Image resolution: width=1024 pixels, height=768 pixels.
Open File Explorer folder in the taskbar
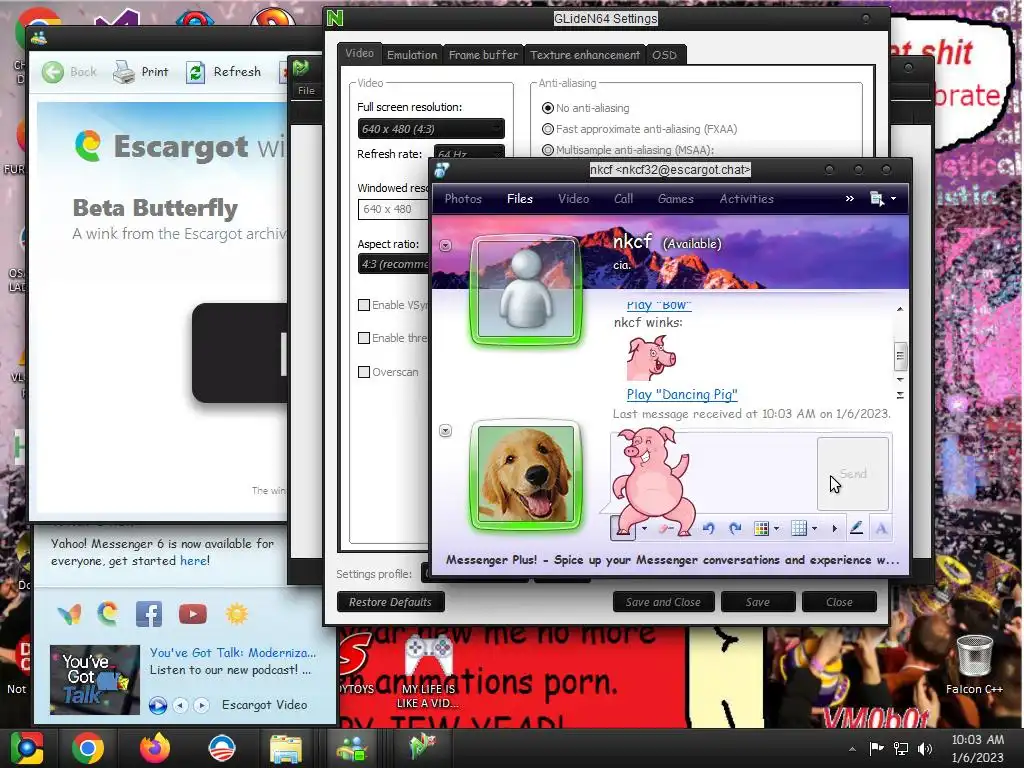285,749
